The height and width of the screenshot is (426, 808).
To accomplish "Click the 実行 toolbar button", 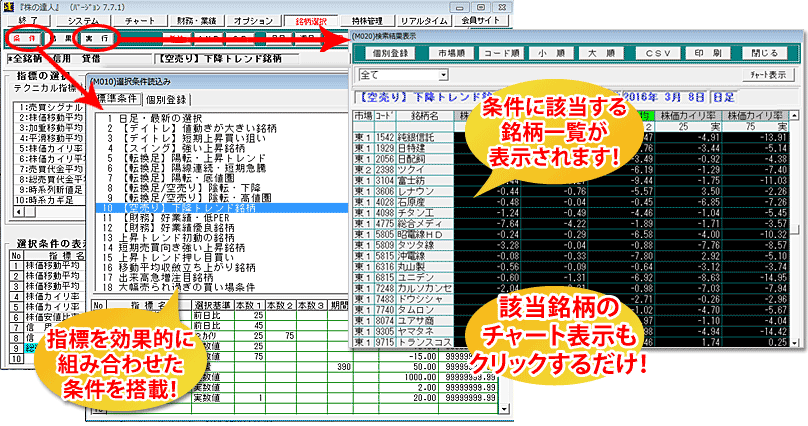I will (97, 39).
